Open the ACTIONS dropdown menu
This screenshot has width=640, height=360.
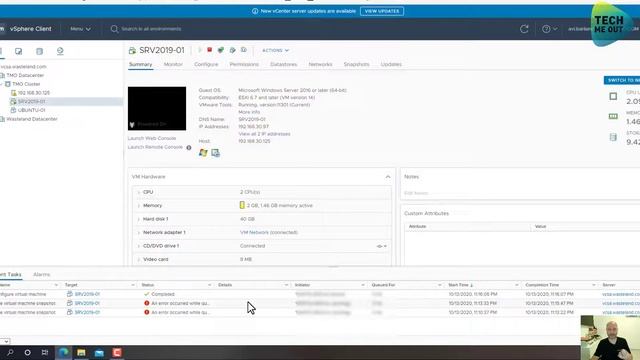click(x=275, y=50)
